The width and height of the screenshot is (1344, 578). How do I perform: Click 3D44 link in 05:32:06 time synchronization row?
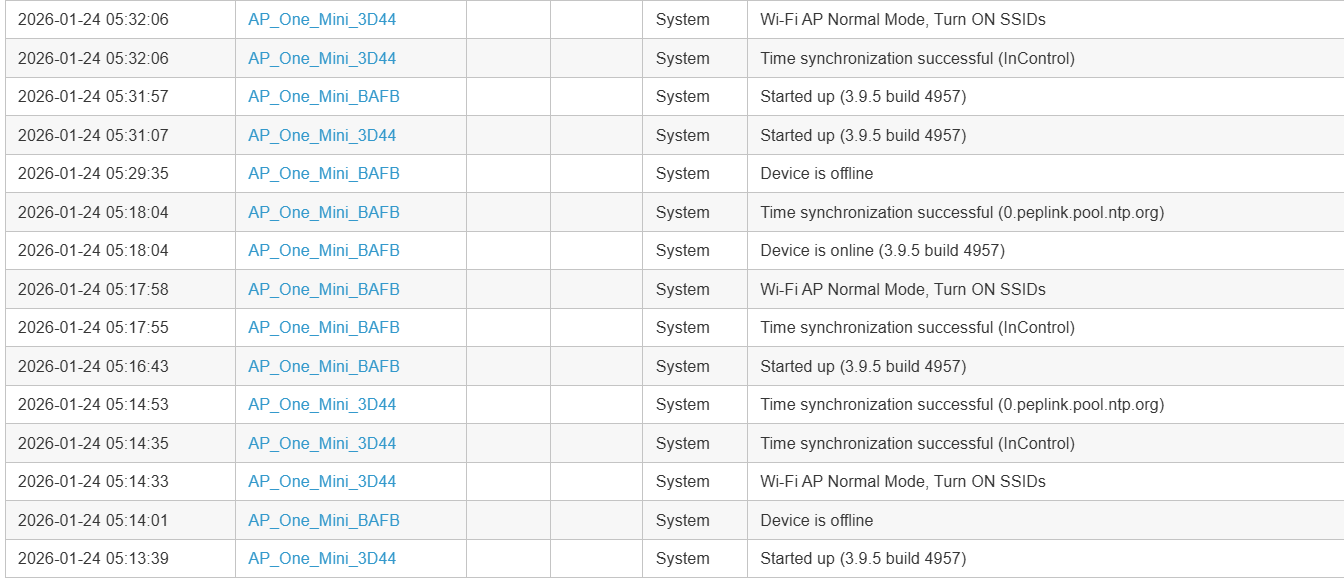[x=322, y=59]
